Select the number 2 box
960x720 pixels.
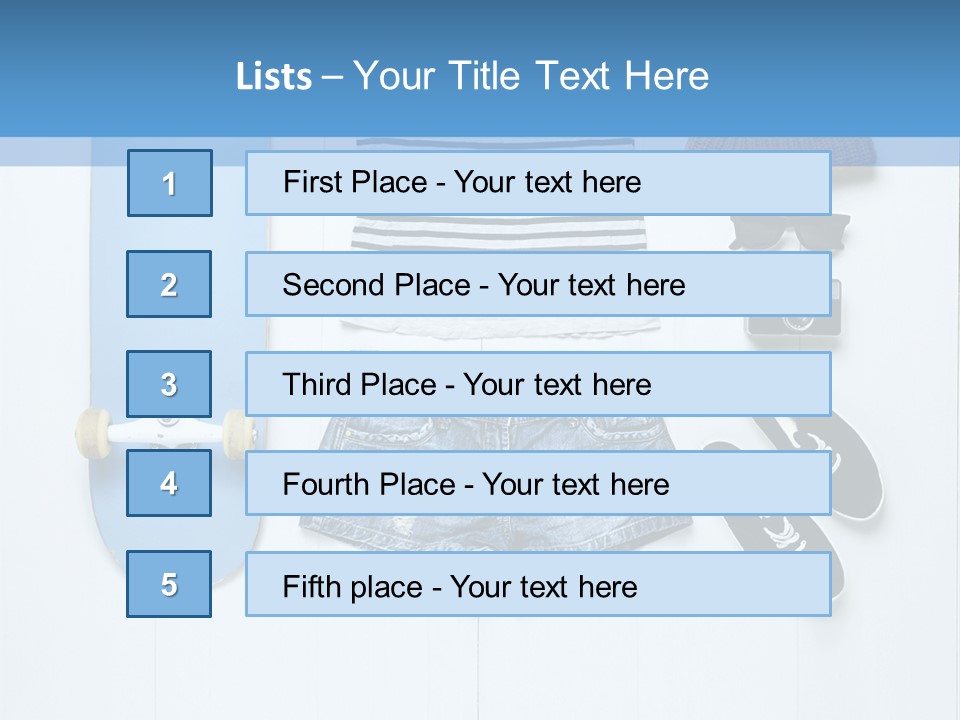coord(169,284)
